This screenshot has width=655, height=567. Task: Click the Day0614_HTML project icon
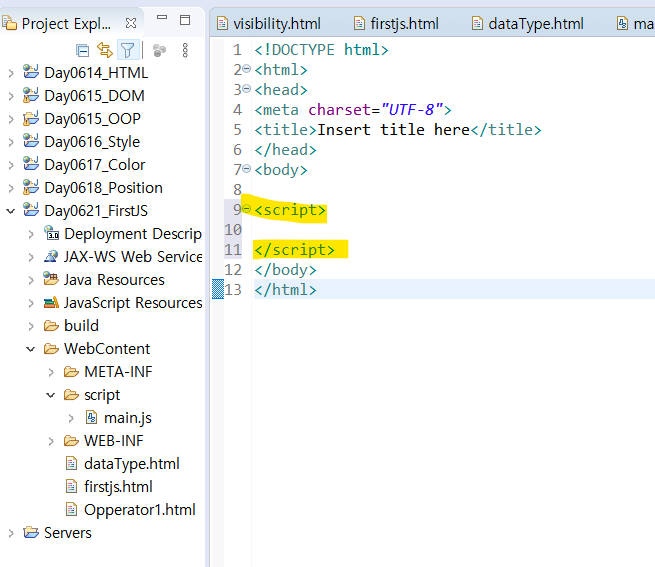pos(31,71)
